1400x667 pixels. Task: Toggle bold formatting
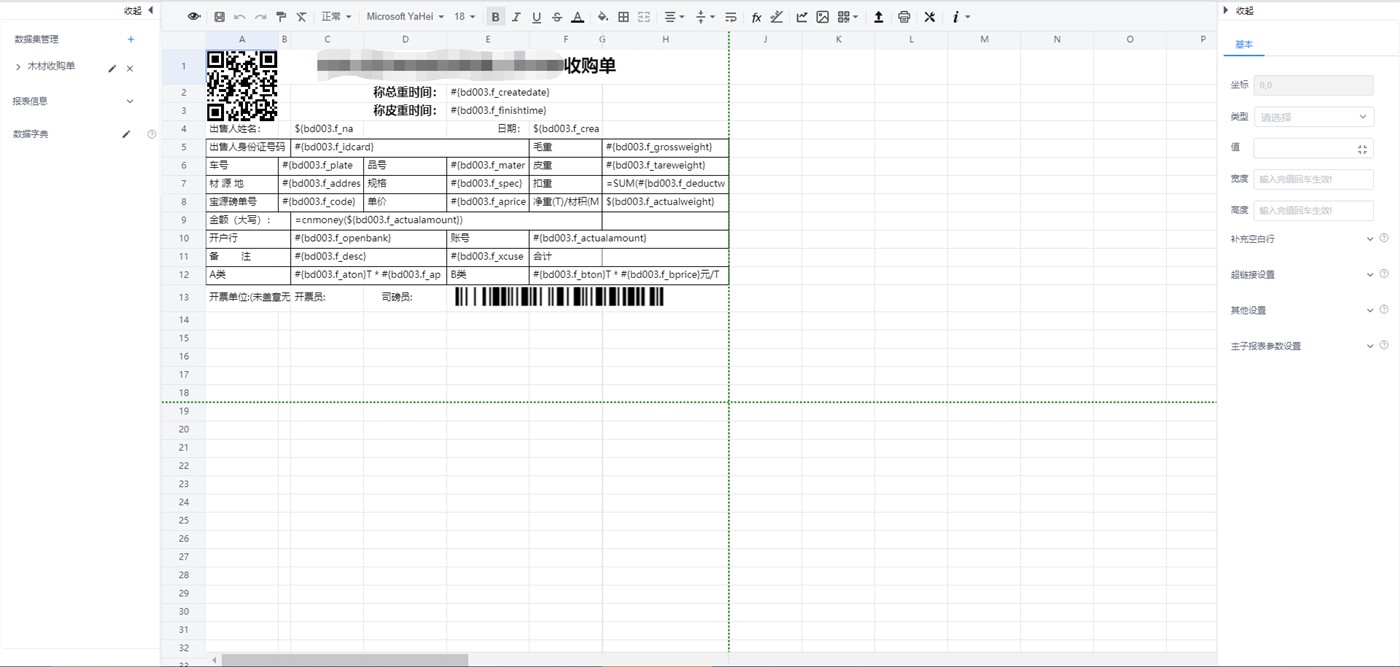[495, 17]
